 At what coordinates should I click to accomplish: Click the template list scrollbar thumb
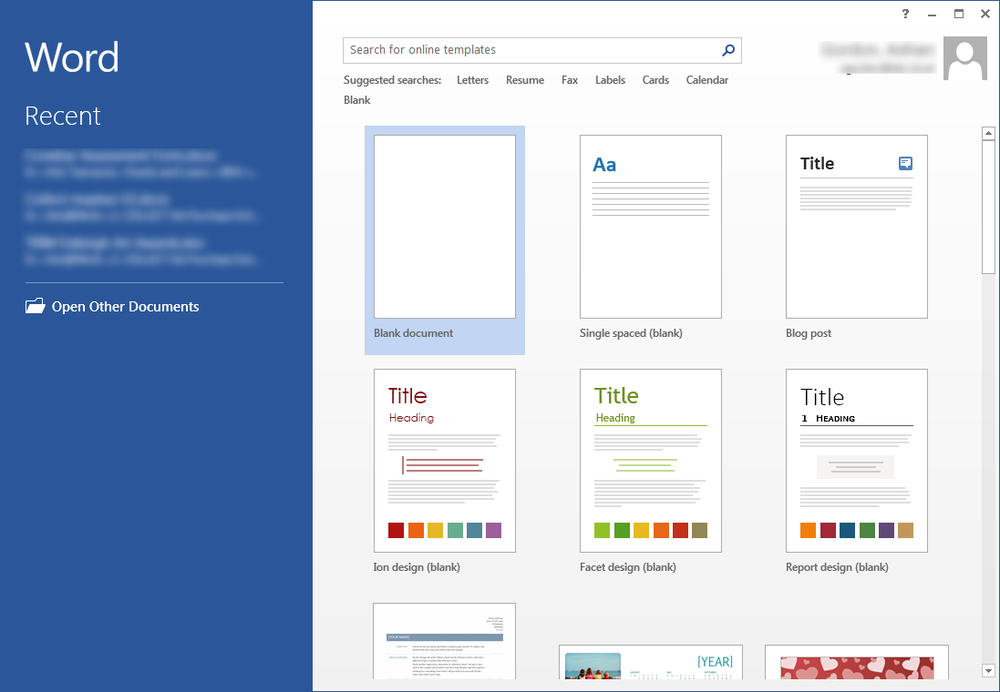coord(989,207)
